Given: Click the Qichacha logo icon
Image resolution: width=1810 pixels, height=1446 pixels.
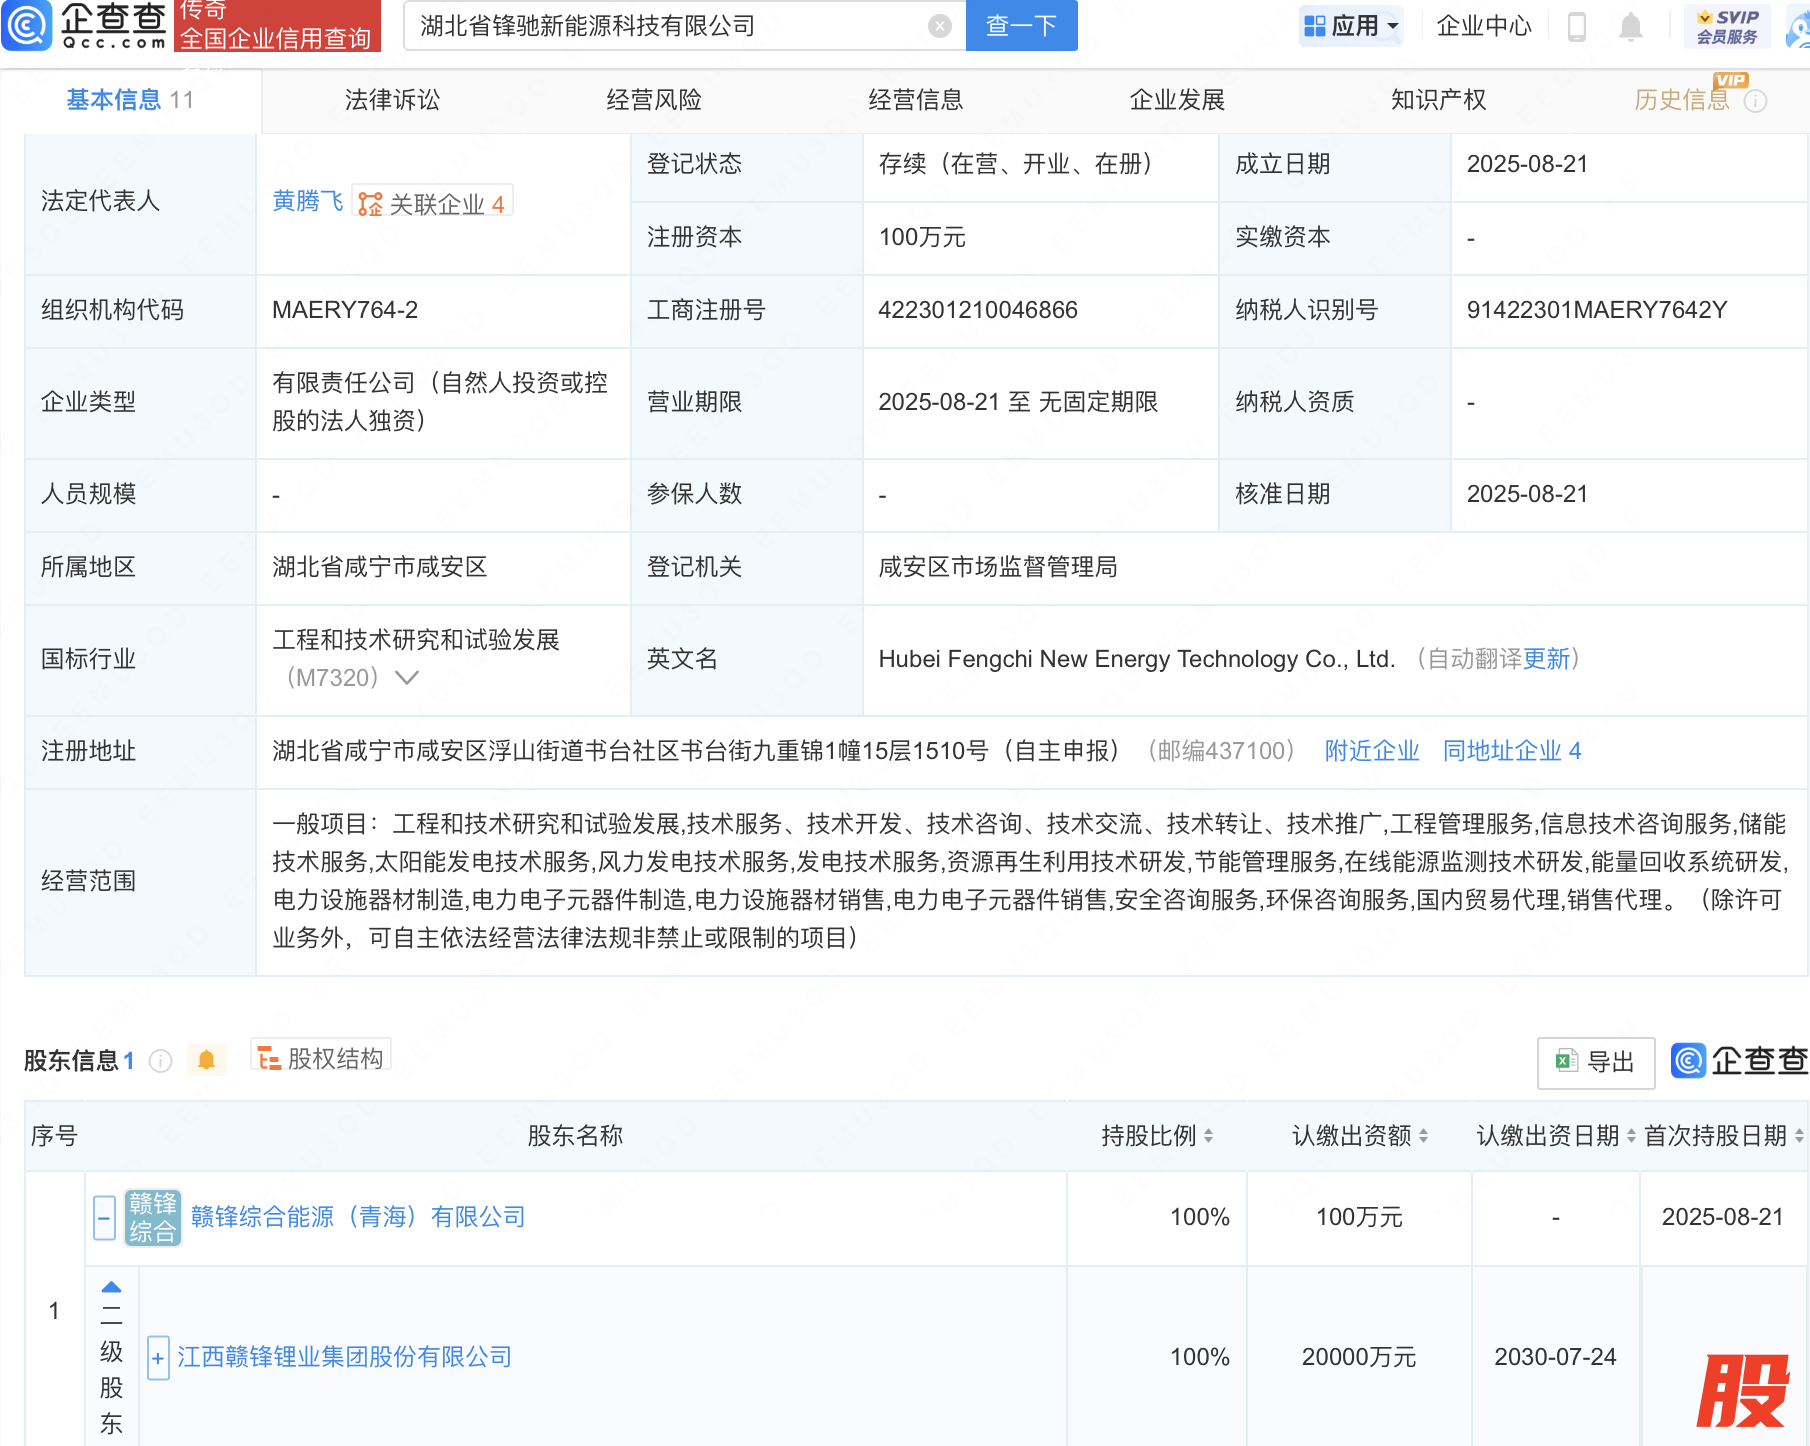Looking at the screenshot, I should (x=27, y=25).
